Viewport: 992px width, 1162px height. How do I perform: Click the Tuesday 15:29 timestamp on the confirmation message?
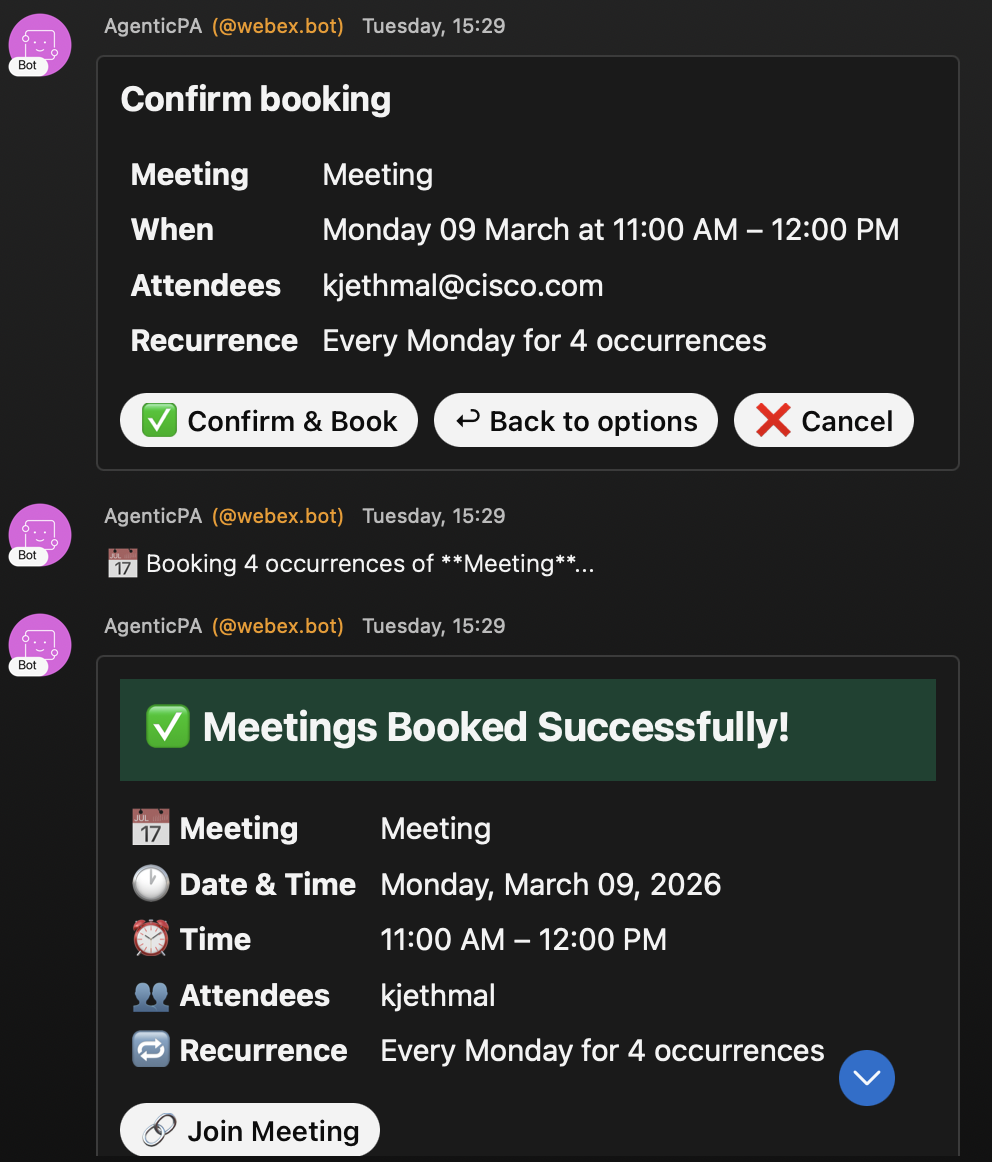pos(433,25)
